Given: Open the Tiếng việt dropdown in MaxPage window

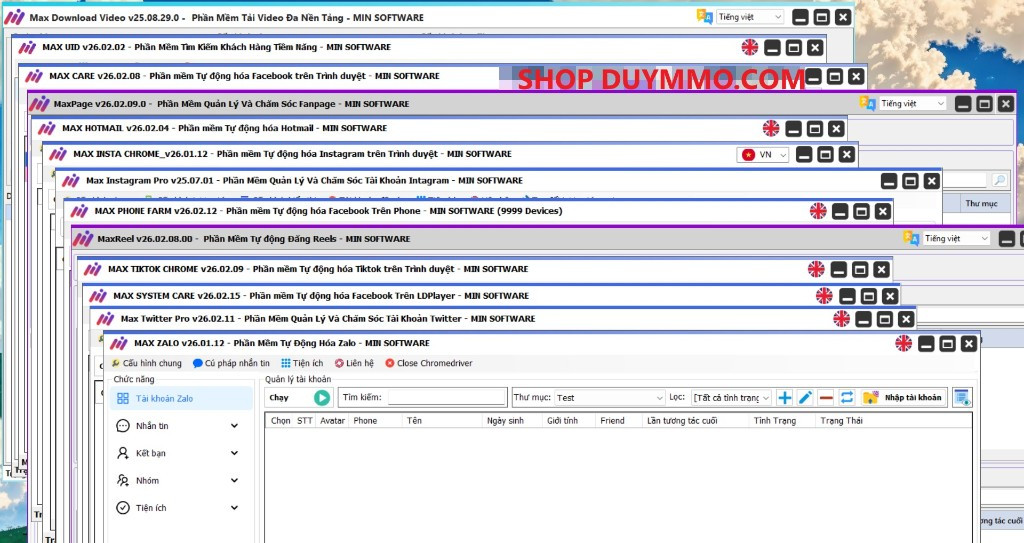Looking at the screenshot, I should 912,103.
